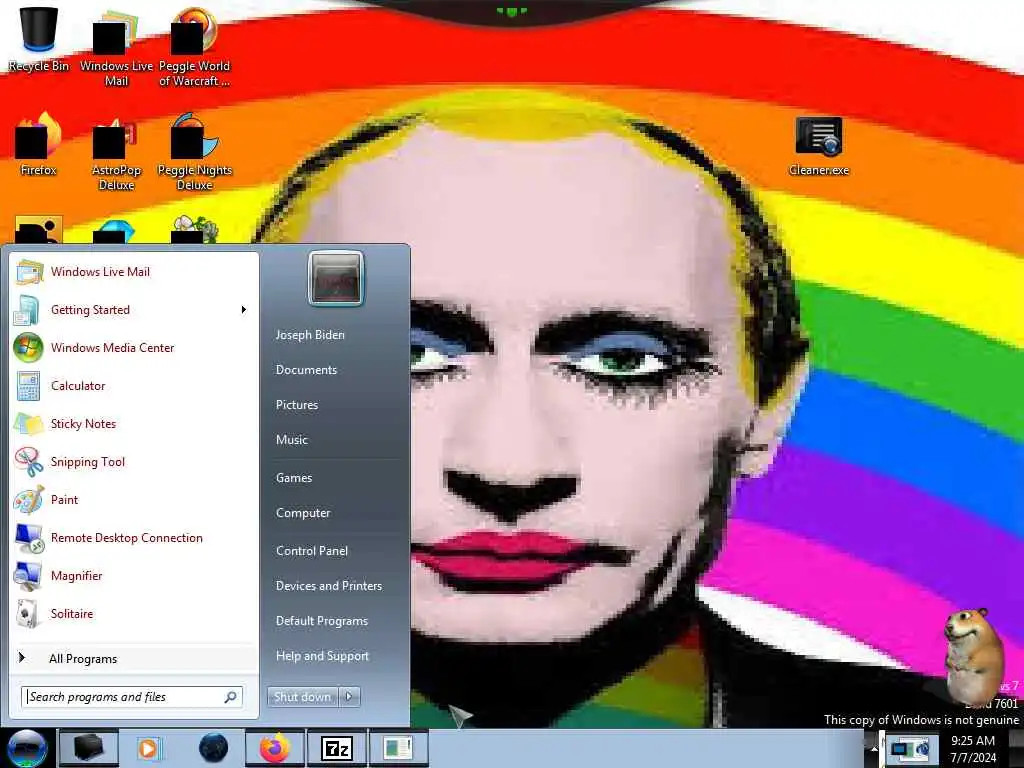
Task: Launch Peggle World of Warcraft desktop shortcut
Action: [x=194, y=47]
